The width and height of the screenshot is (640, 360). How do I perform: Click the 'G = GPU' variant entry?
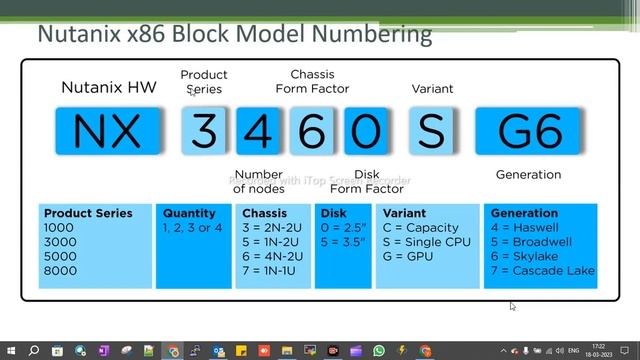(x=408, y=256)
